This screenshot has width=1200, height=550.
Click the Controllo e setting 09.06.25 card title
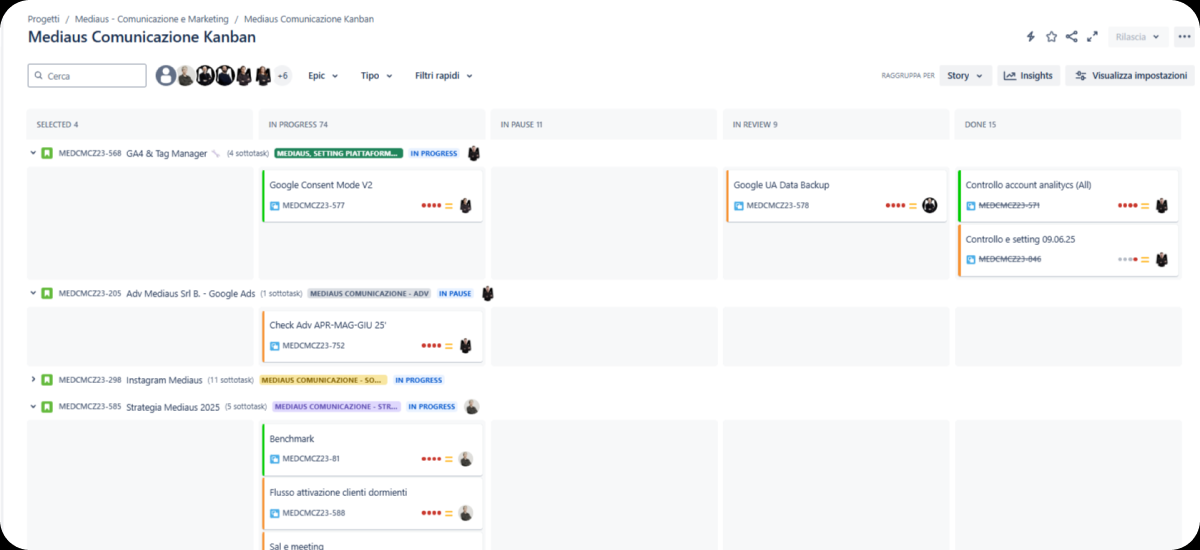(1020, 239)
